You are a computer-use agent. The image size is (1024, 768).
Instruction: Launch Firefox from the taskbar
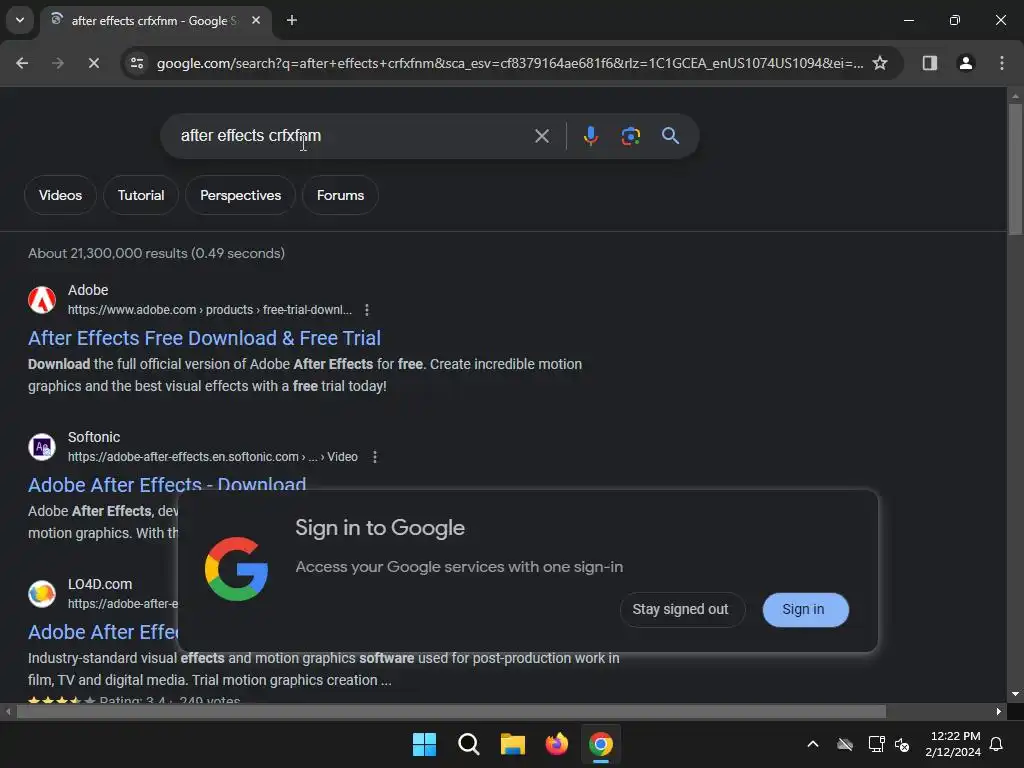(556, 744)
